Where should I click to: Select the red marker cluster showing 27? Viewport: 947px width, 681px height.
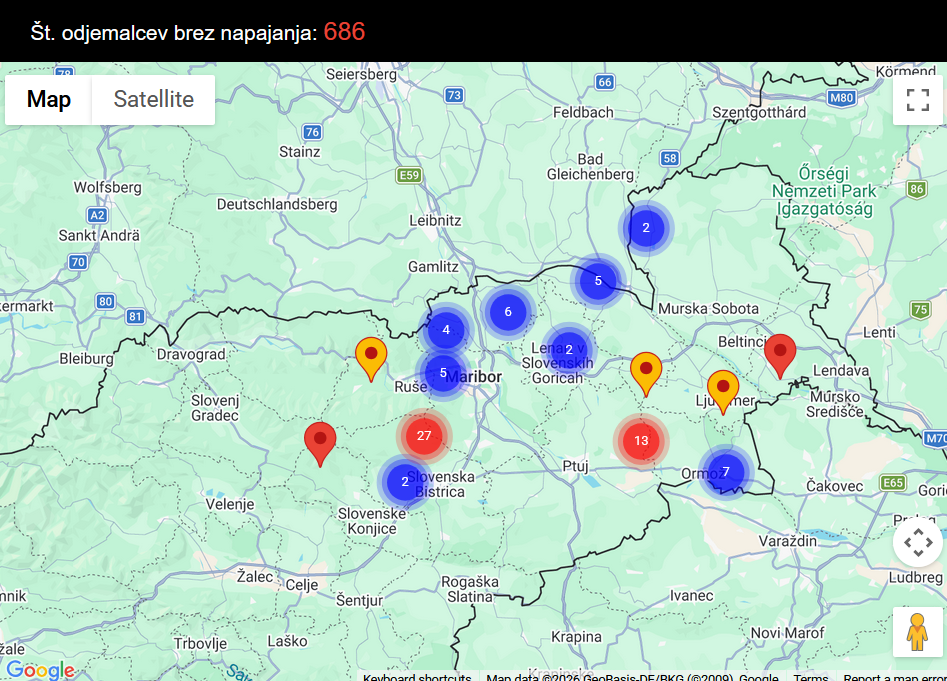423,436
